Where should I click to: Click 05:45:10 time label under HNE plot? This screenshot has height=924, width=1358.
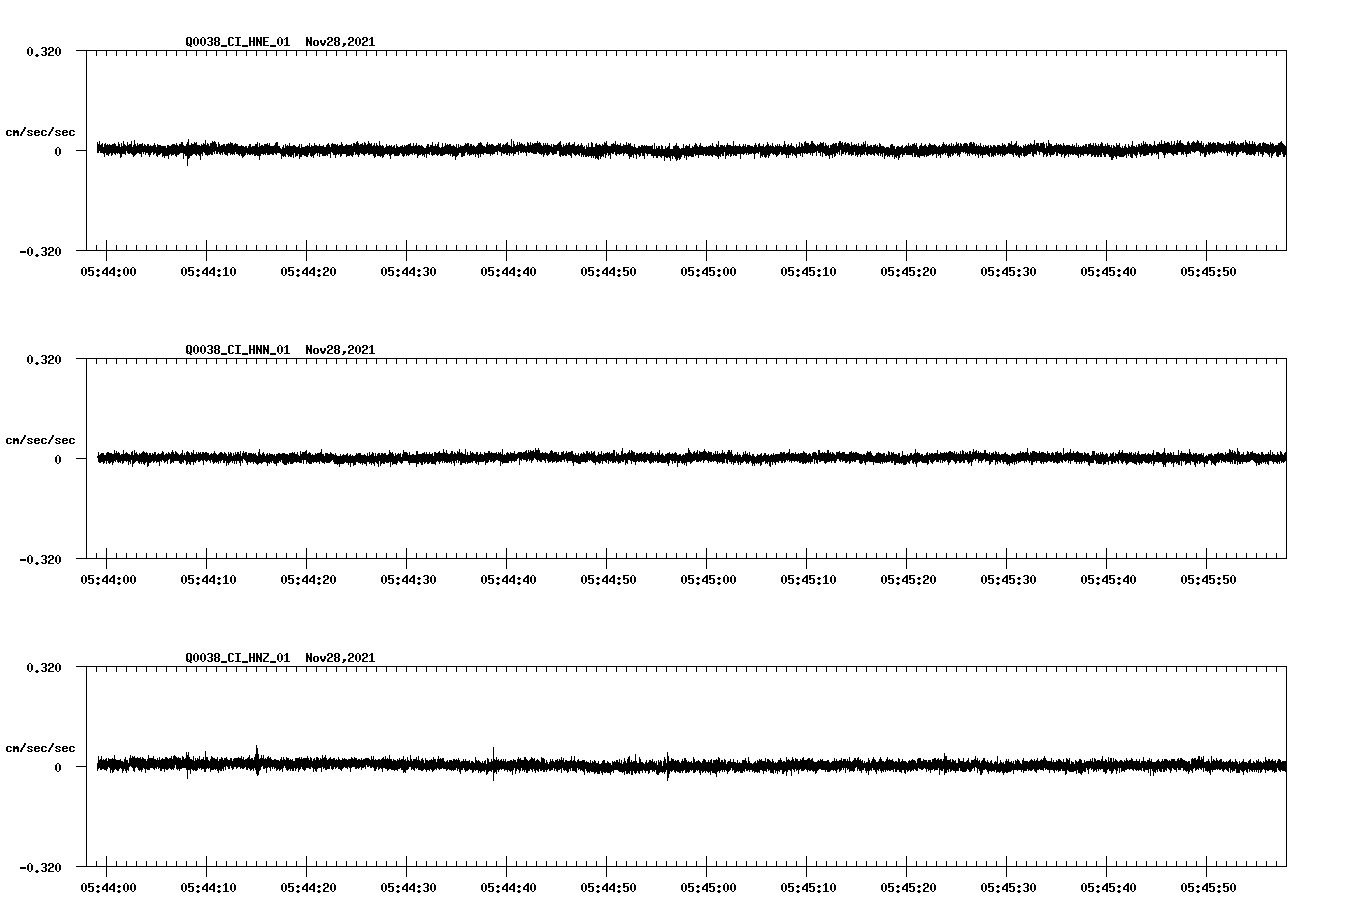[x=808, y=272]
